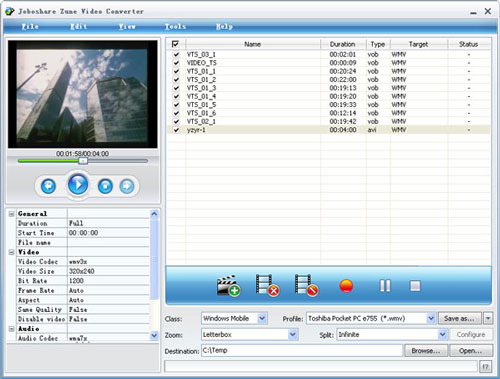Click the Video Codec value wmv3x
The height and width of the screenshot is (379, 500).
click(78, 262)
